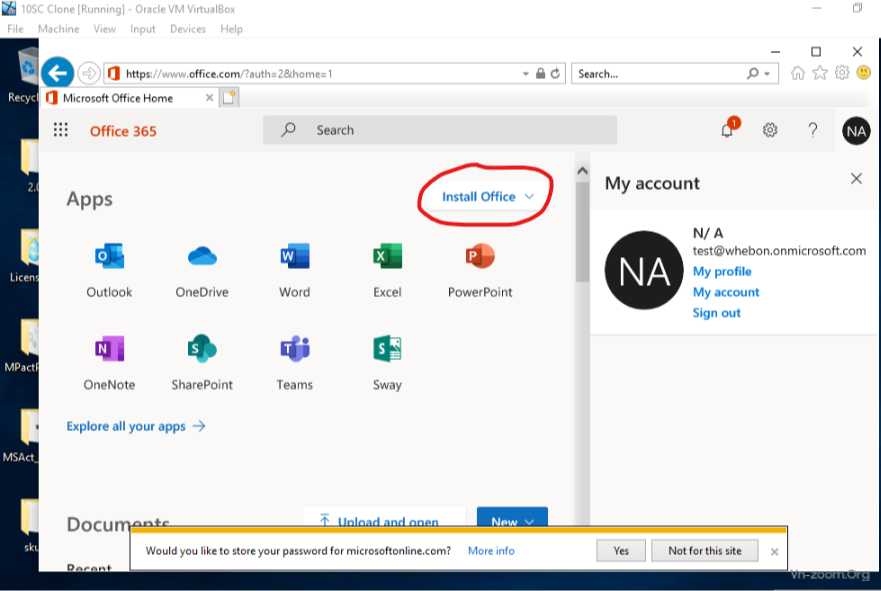Launch PowerPoint from the Apps list

(480, 258)
